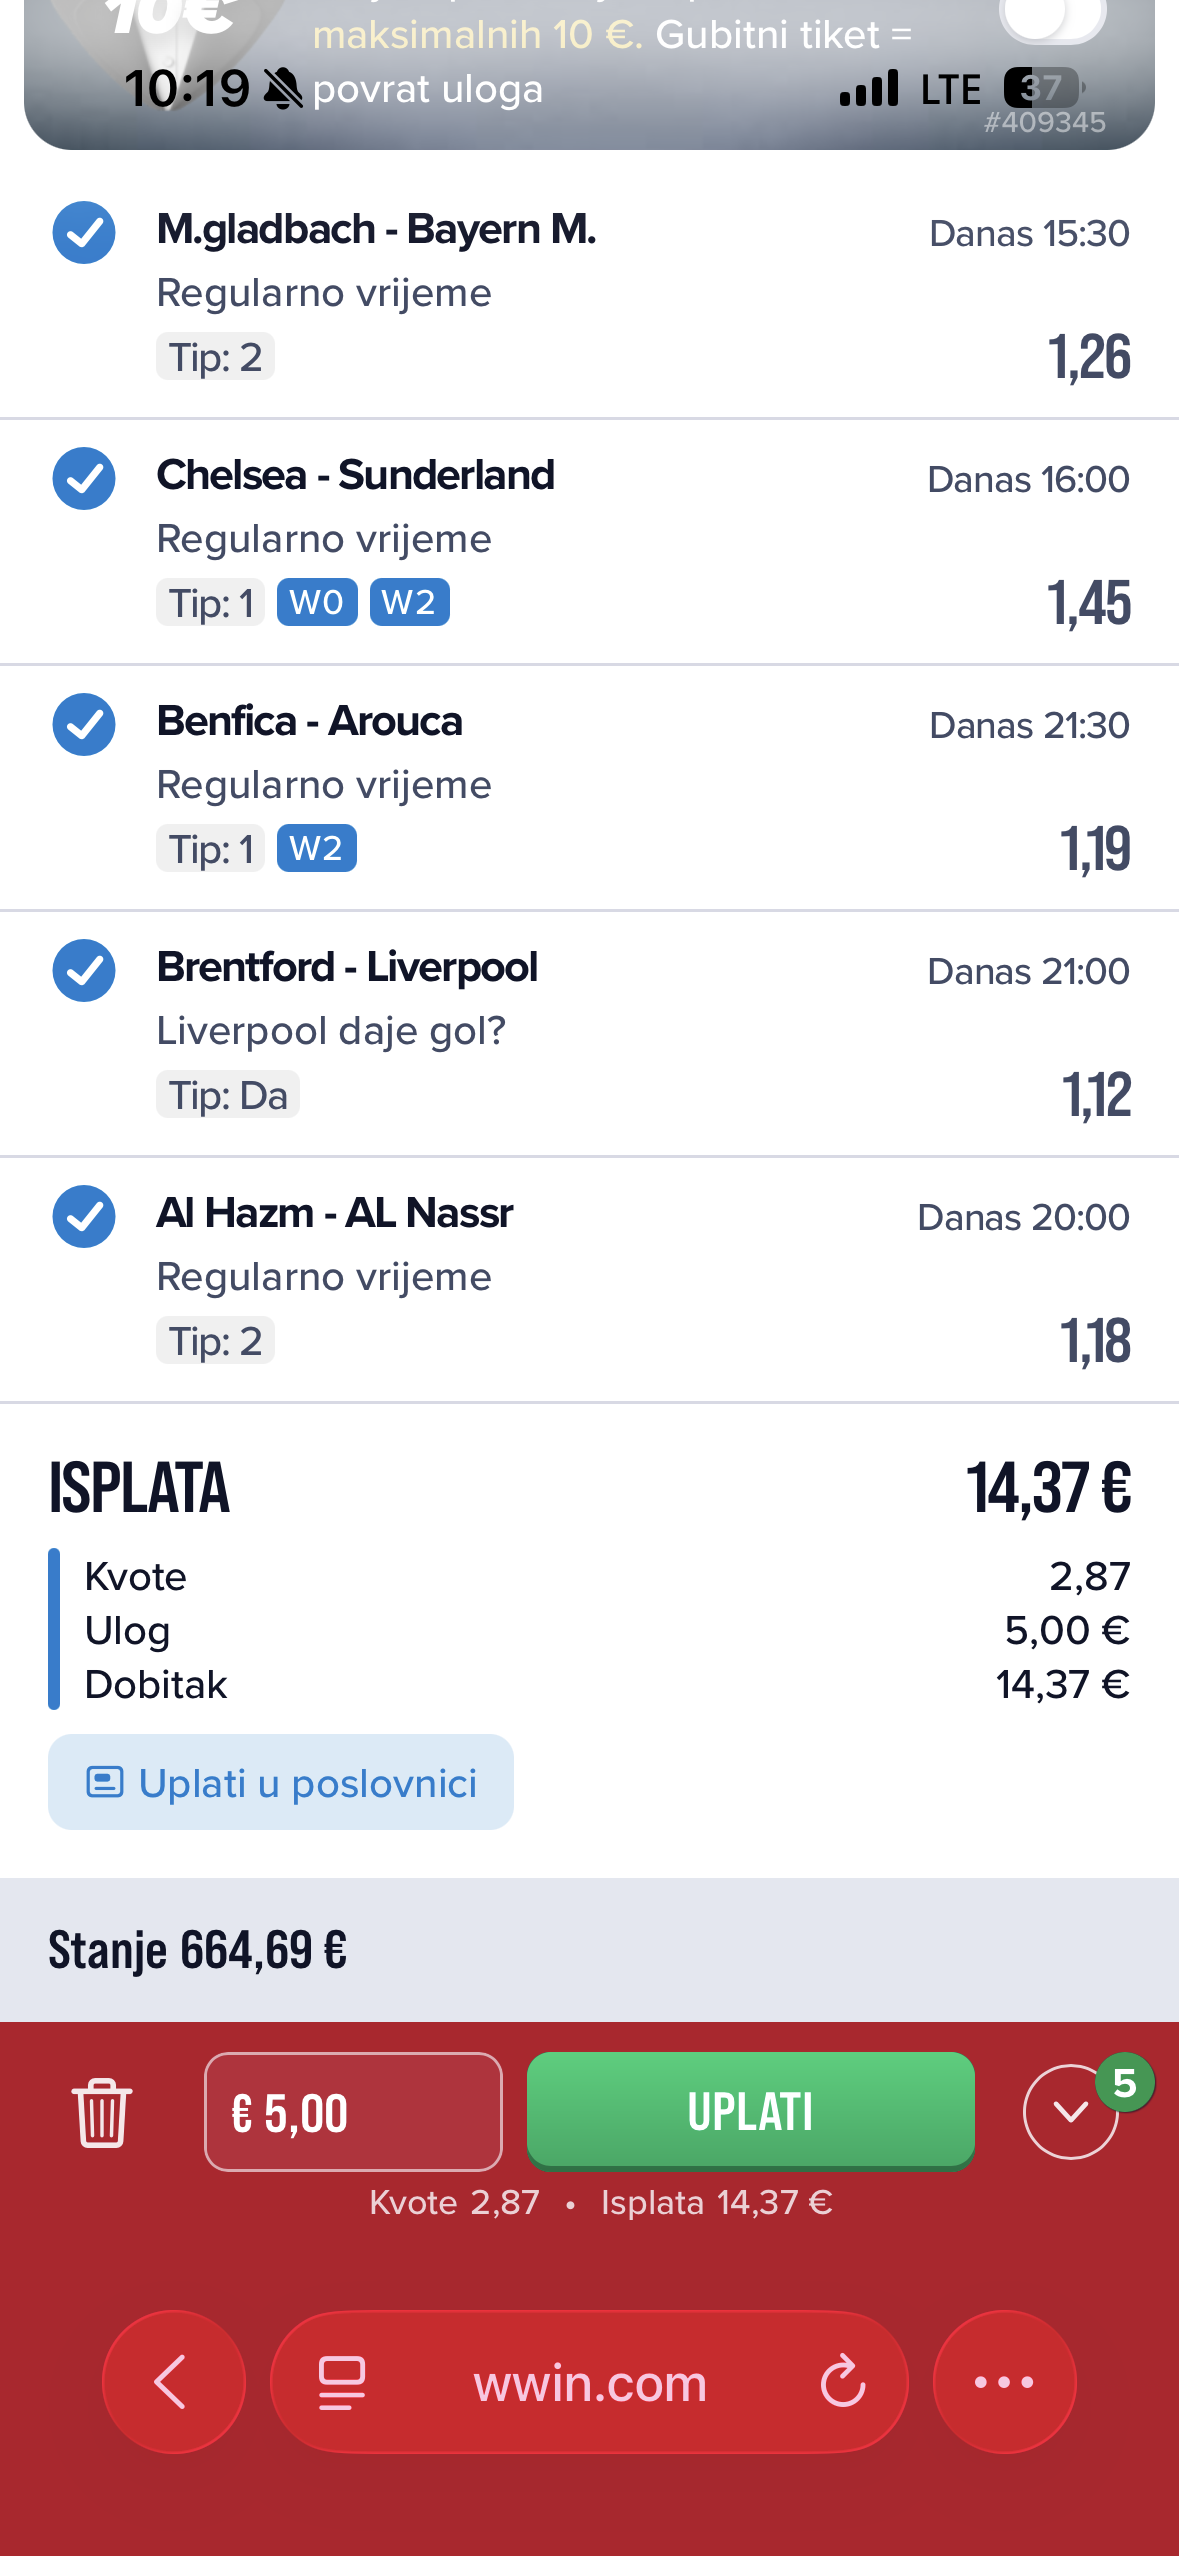Open browser more options menu
Screen dimensions: 1179x2556
[1004, 2382]
